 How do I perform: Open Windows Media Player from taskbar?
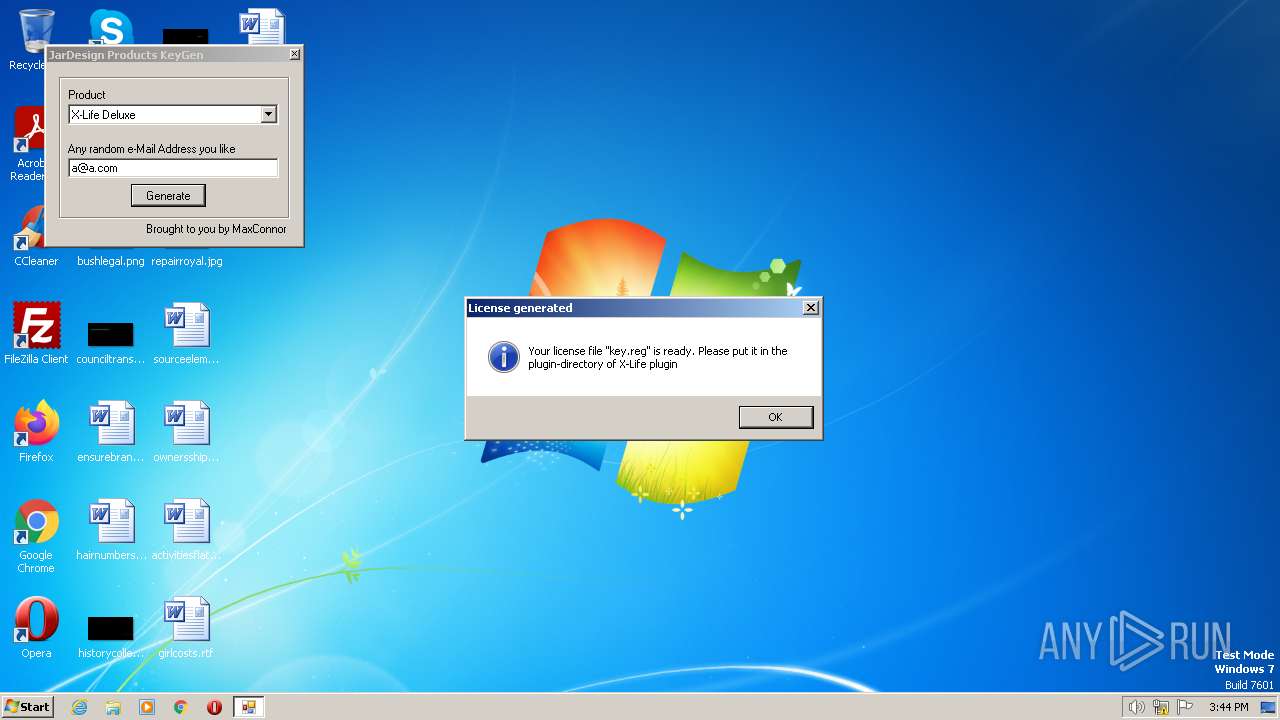[x=147, y=707]
